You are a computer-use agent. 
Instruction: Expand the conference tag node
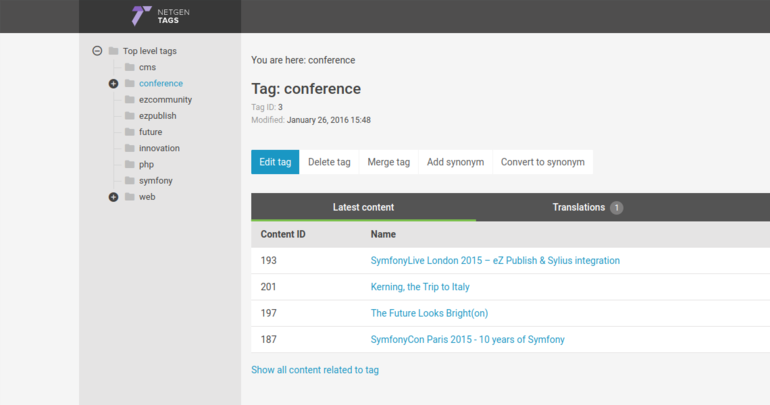tap(113, 83)
